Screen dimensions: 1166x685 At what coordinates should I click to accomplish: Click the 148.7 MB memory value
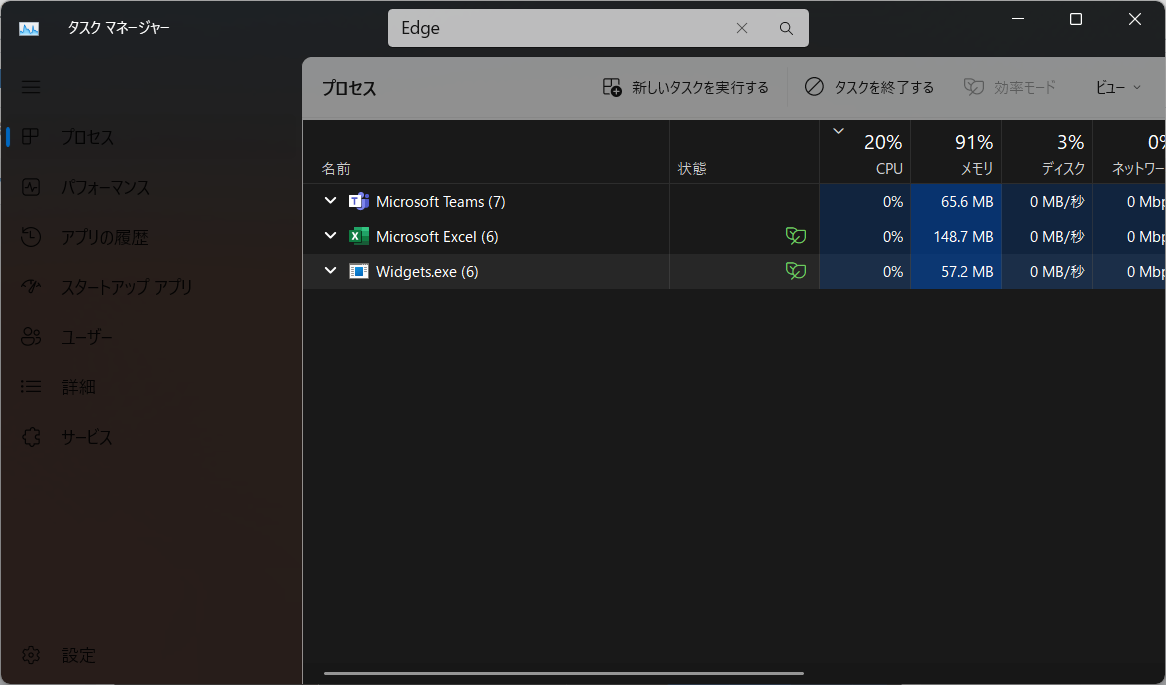coord(963,237)
